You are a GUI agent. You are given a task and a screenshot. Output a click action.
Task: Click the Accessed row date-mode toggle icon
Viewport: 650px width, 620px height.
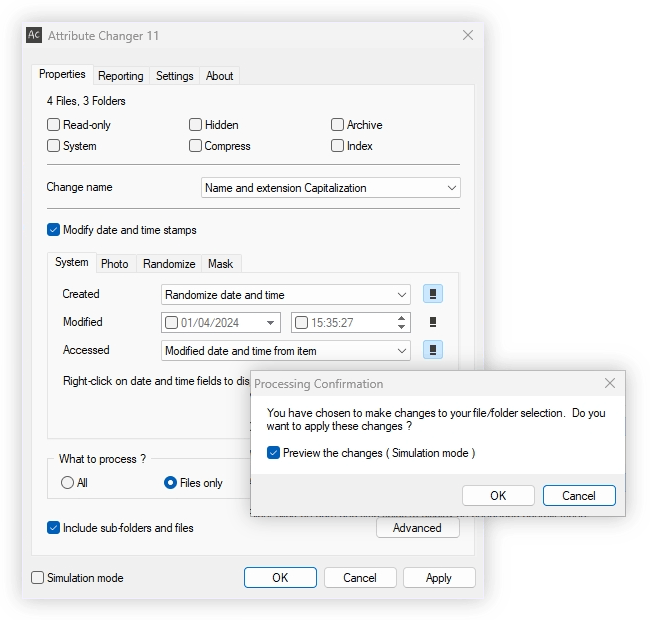(432, 350)
